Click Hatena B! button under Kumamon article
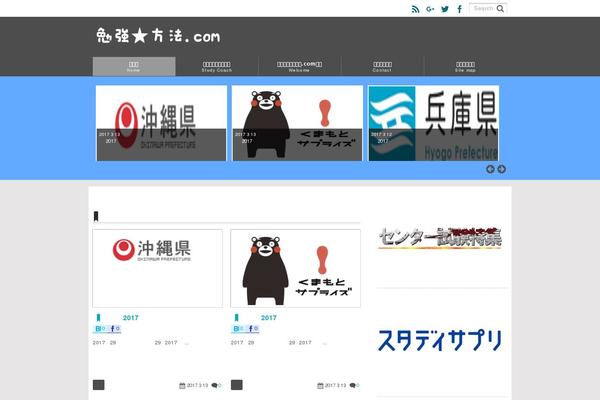The image size is (600, 400). 238,329
